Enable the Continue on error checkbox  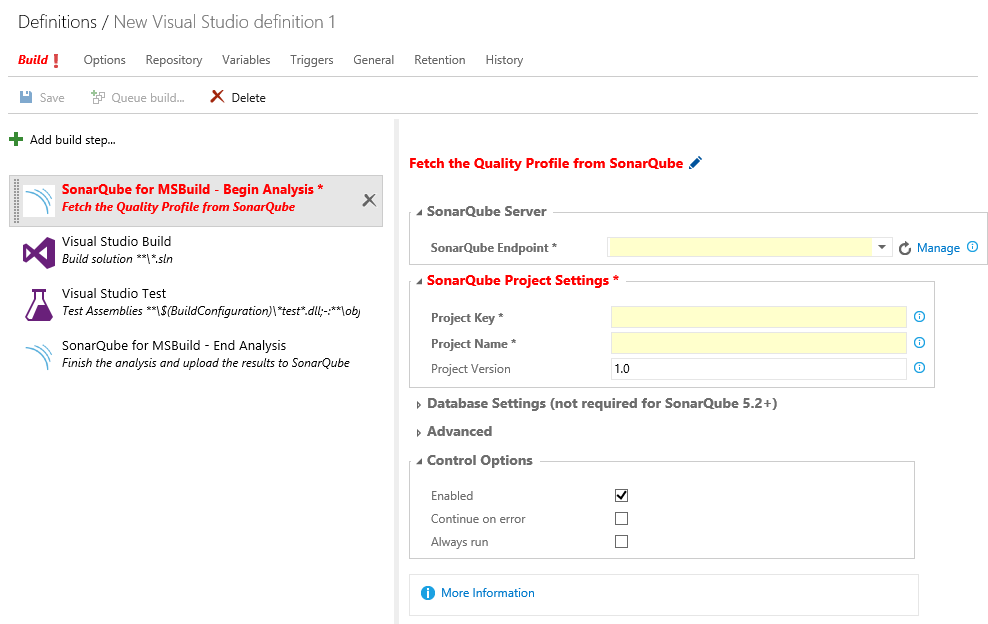point(621,519)
